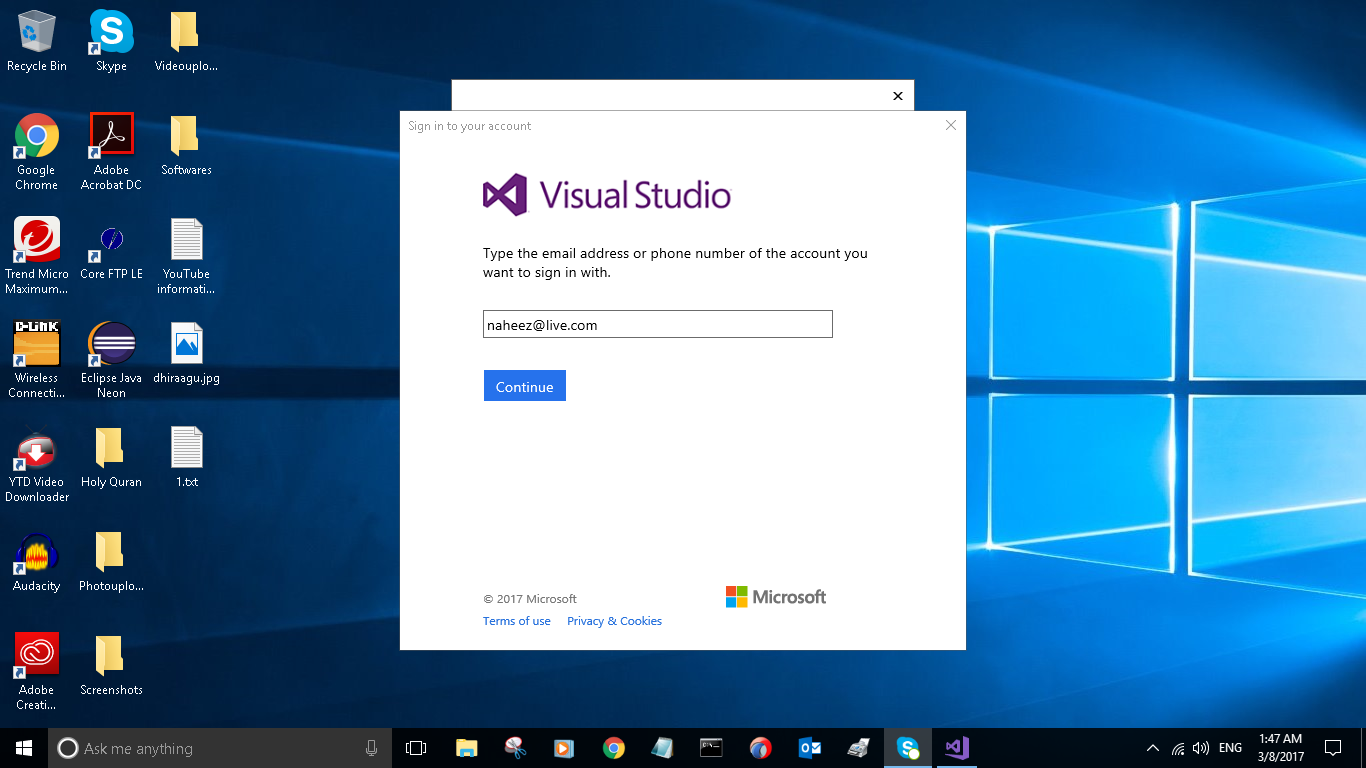Launch Adobe Acrobat DC from the desktop
The width and height of the screenshot is (1366, 768).
click(110, 133)
